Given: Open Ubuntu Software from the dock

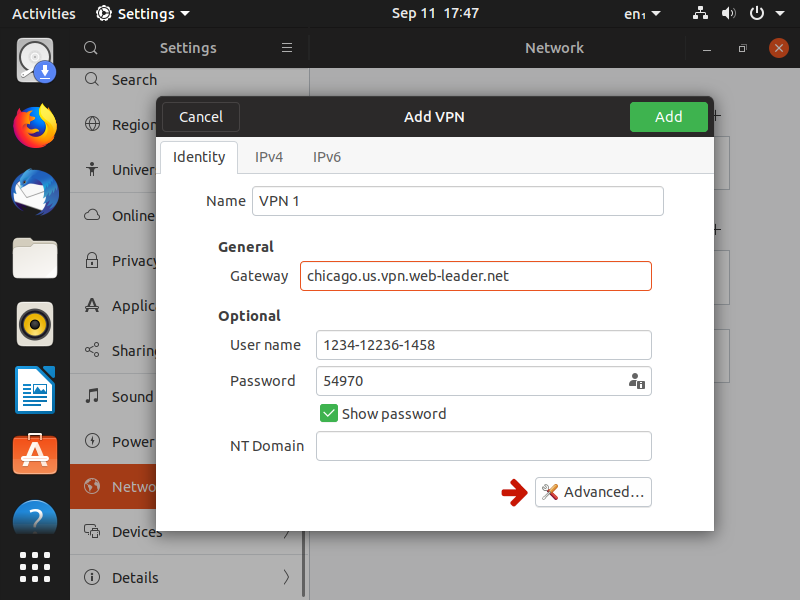Looking at the screenshot, I should pyautogui.click(x=35, y=455).
